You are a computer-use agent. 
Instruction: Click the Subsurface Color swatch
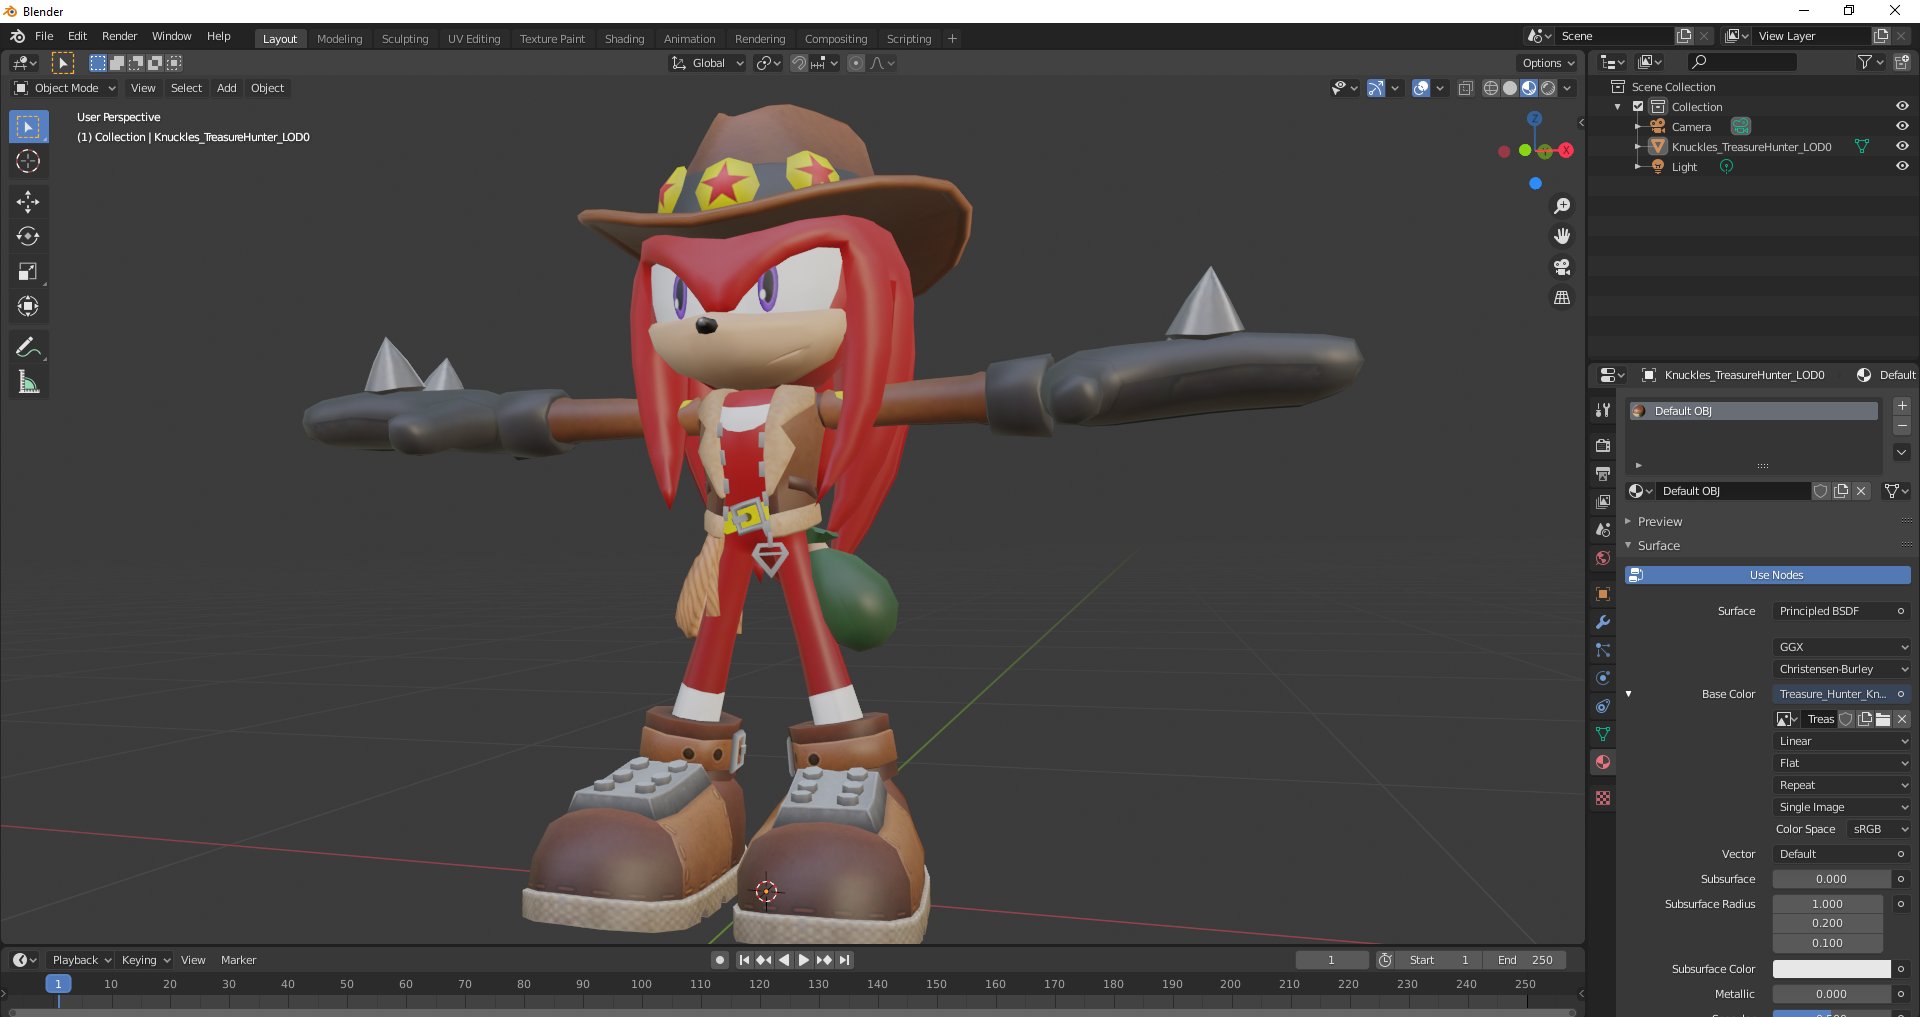point(1831,969)
